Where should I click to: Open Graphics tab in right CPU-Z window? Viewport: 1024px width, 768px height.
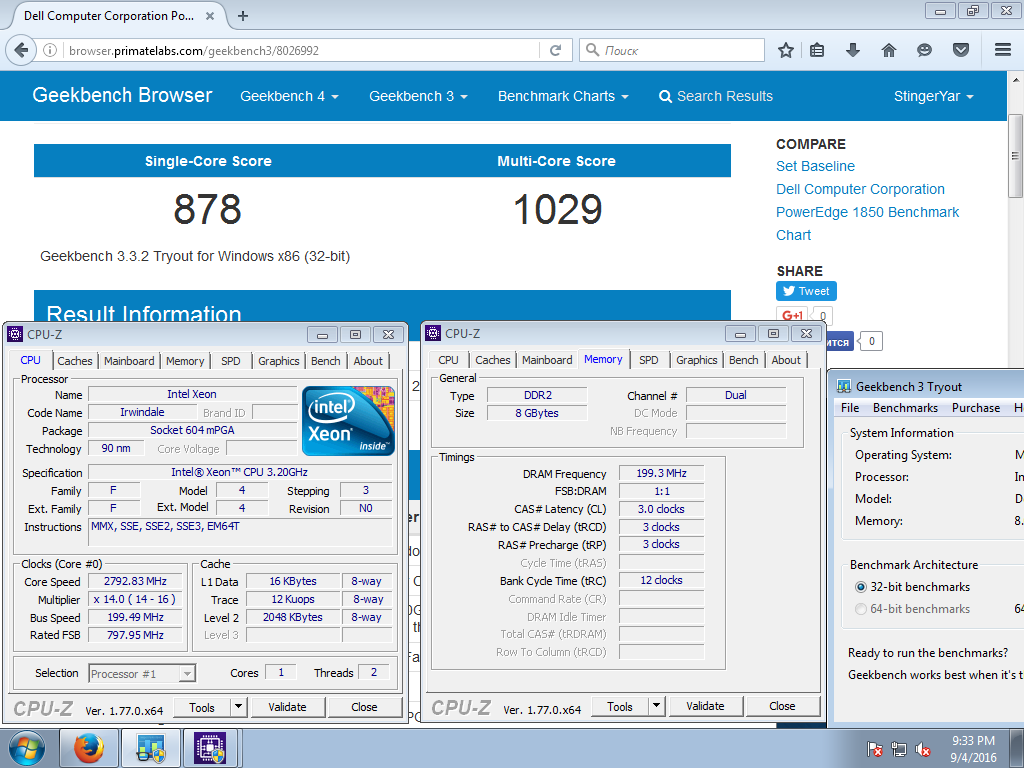point(697,360)
